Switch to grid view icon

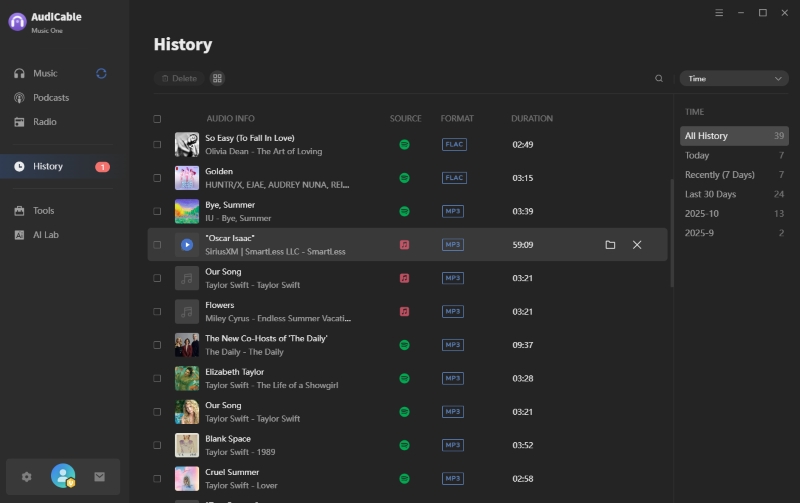[x=217, y=78]
